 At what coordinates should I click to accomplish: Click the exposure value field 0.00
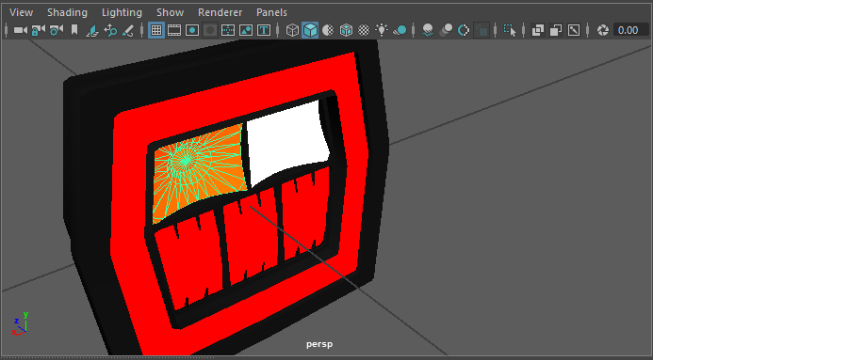[x=630, y=30]
